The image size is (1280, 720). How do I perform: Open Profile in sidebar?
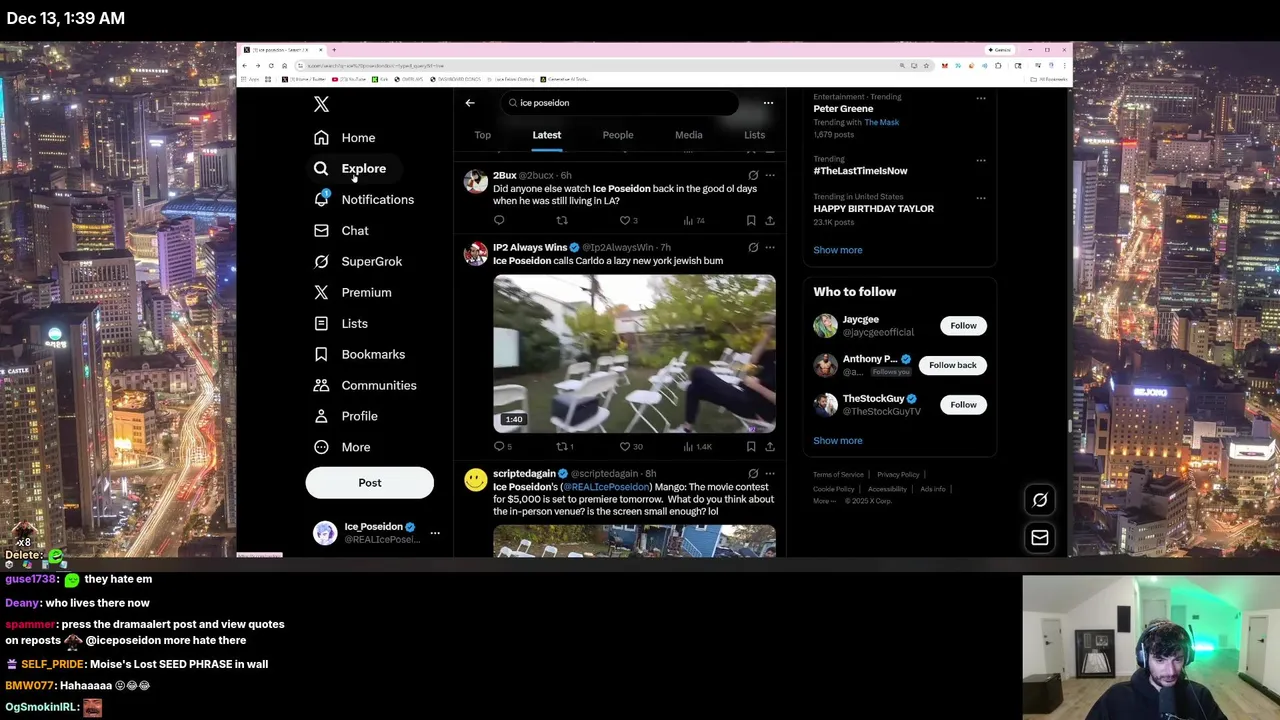[x=345, y=416]
